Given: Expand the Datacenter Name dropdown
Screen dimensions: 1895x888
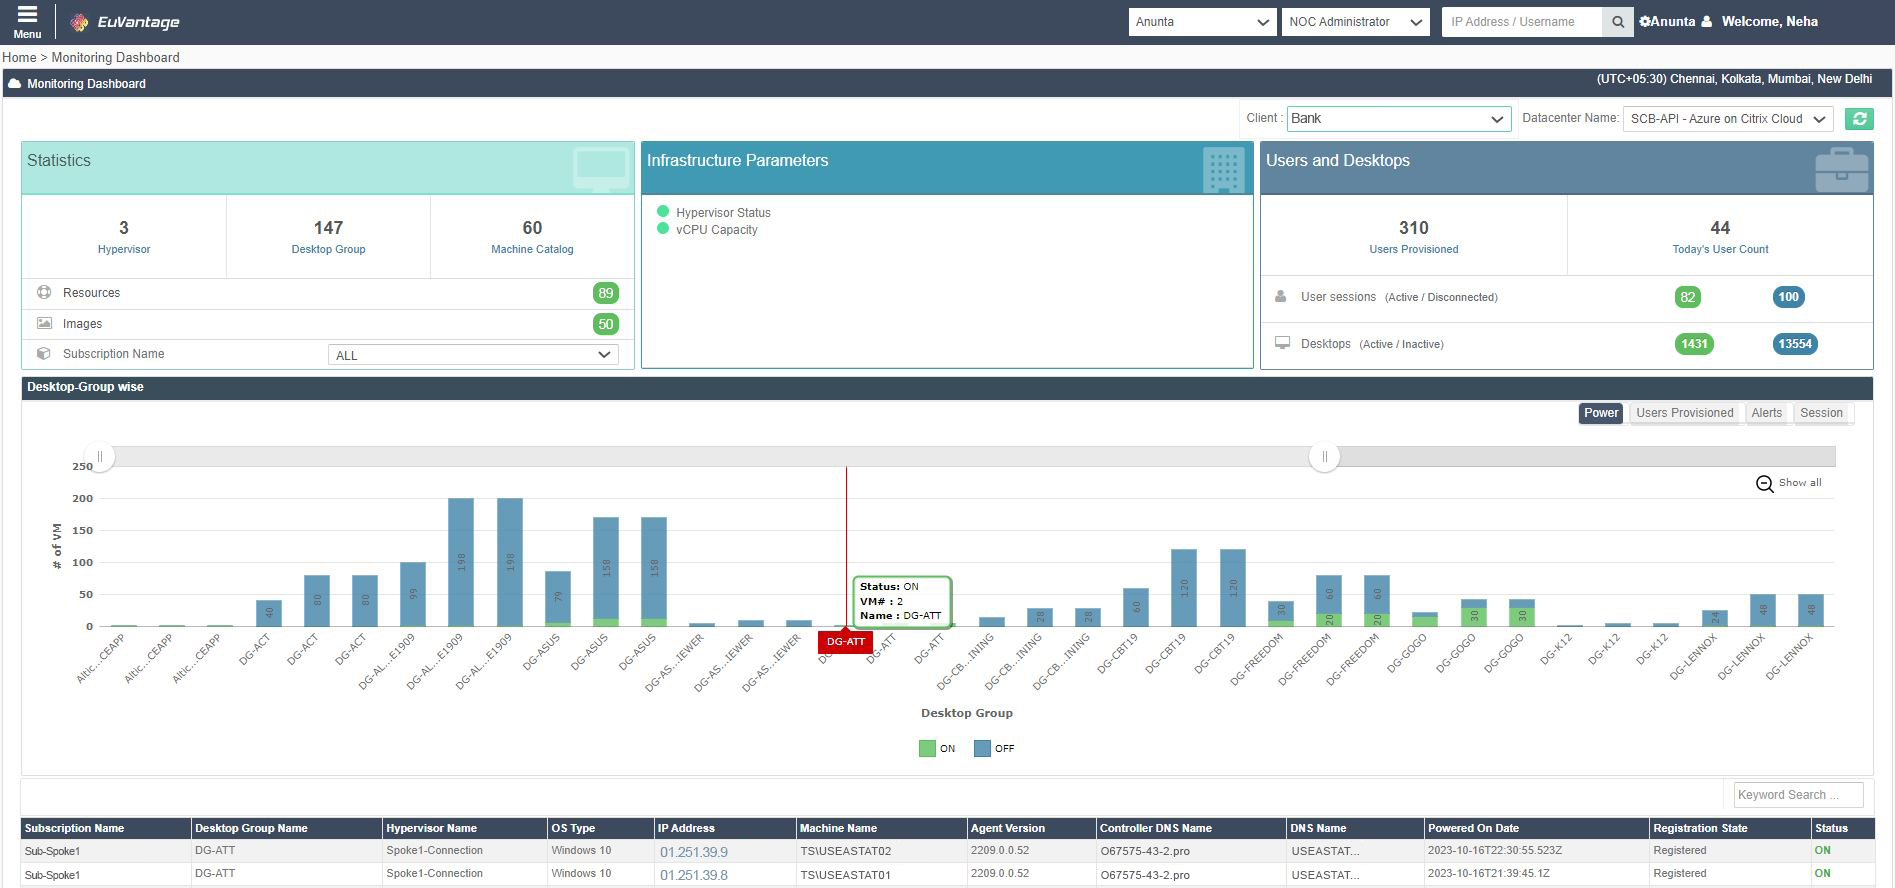Looking at the screenshot, I should [x=1727, y=119].
